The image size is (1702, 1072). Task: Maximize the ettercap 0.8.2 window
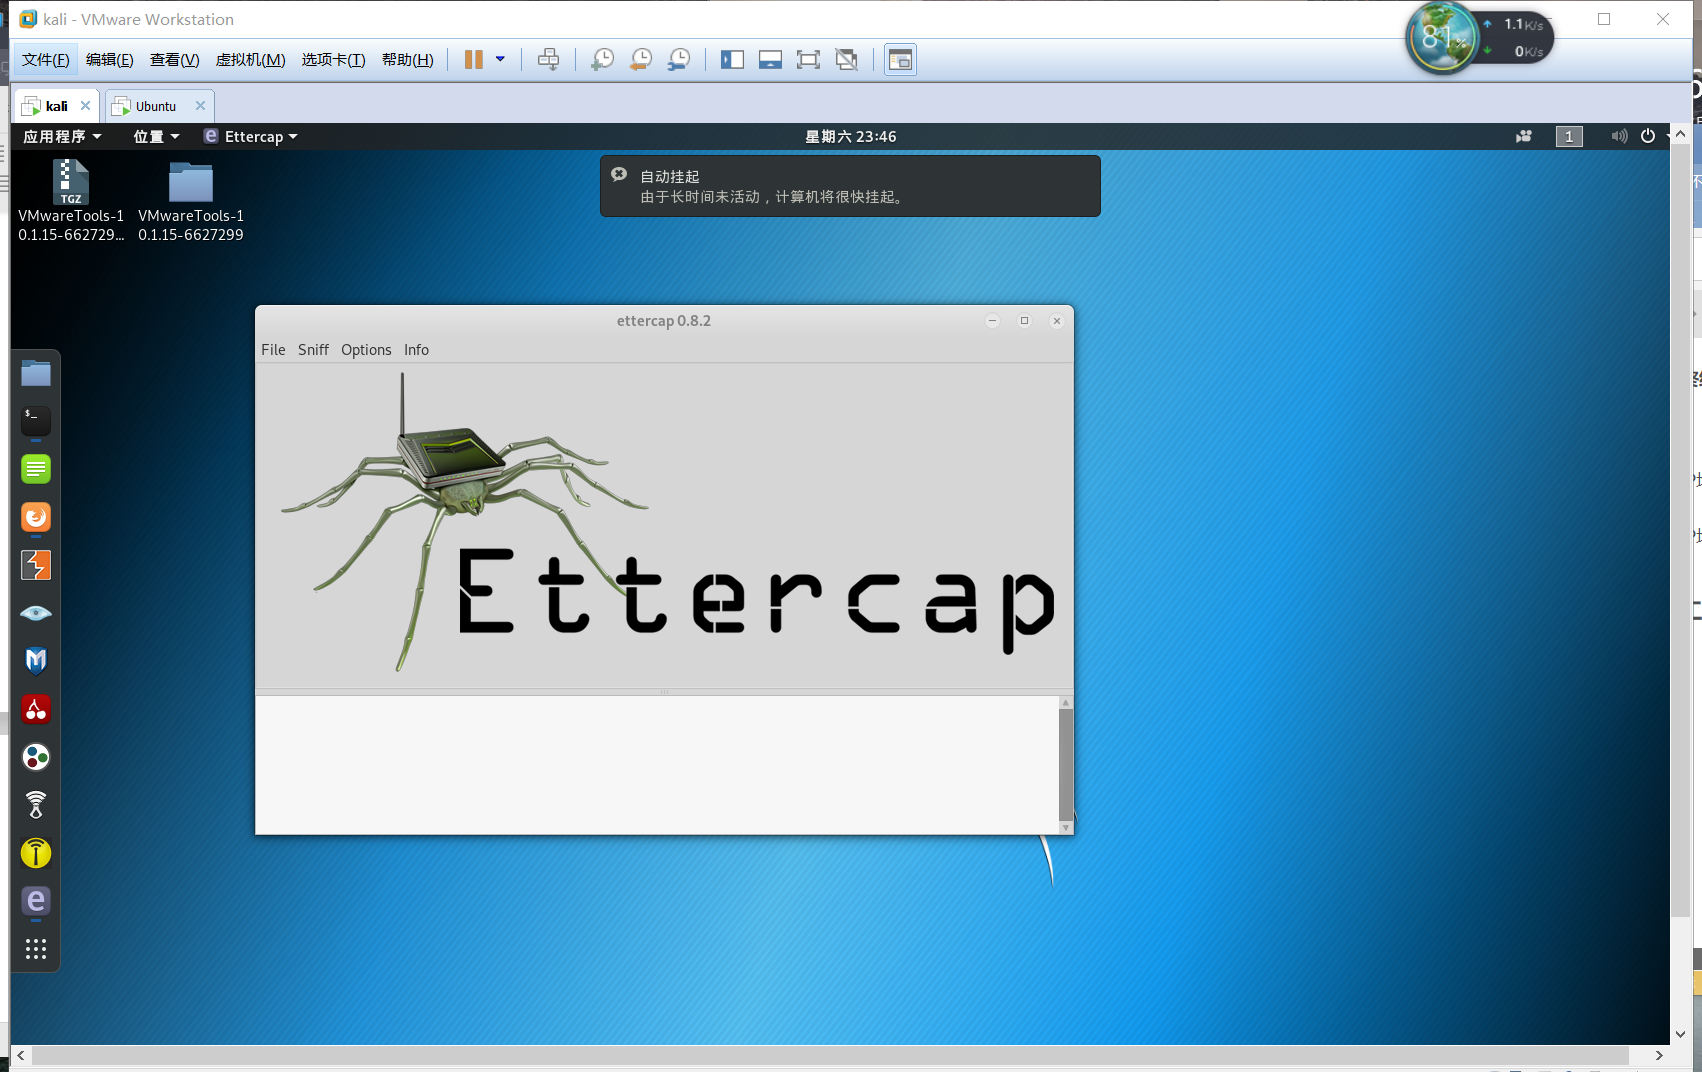[1024, 321]
